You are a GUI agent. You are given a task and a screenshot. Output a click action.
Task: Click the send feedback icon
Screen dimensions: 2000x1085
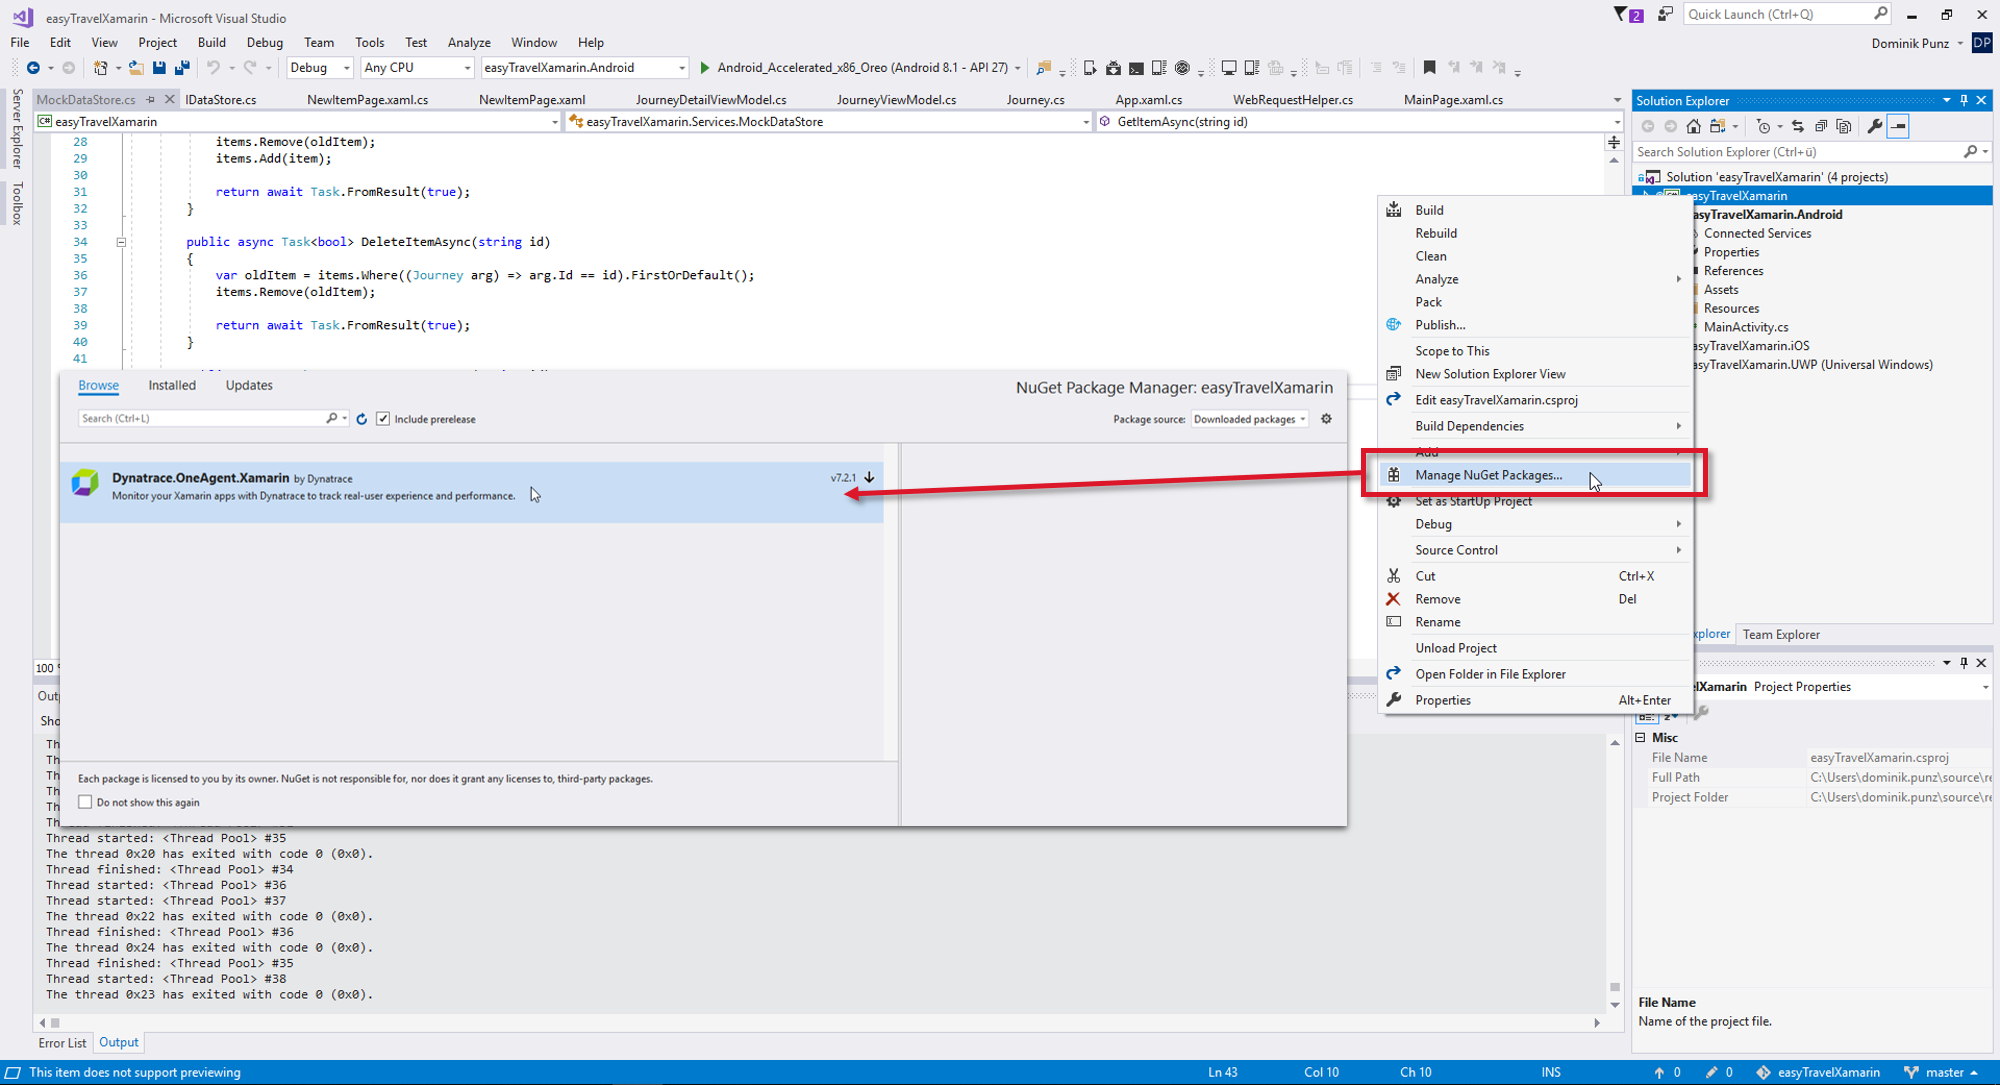1665,14
